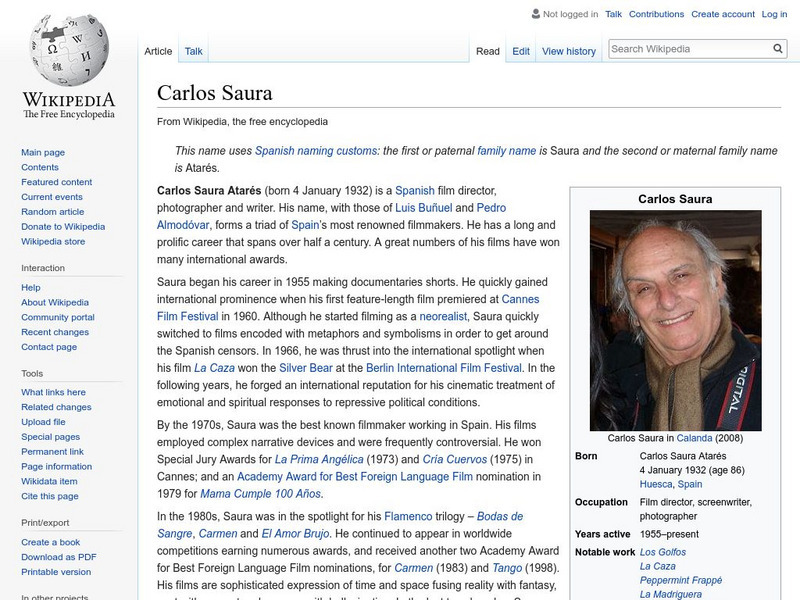Open Special pages
Viewport: 800px width, 600px height.
pyautogui.click(x=51, y=437)
